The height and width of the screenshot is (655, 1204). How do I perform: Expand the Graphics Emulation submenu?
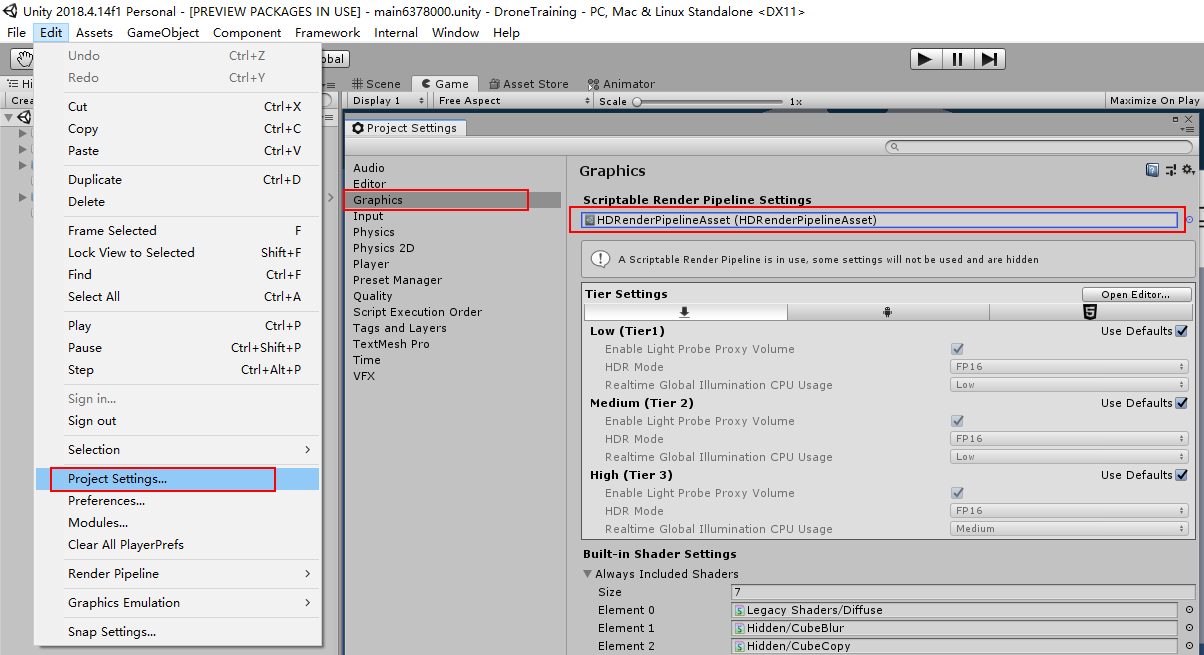pyautogui.click(x=178, y=603)
